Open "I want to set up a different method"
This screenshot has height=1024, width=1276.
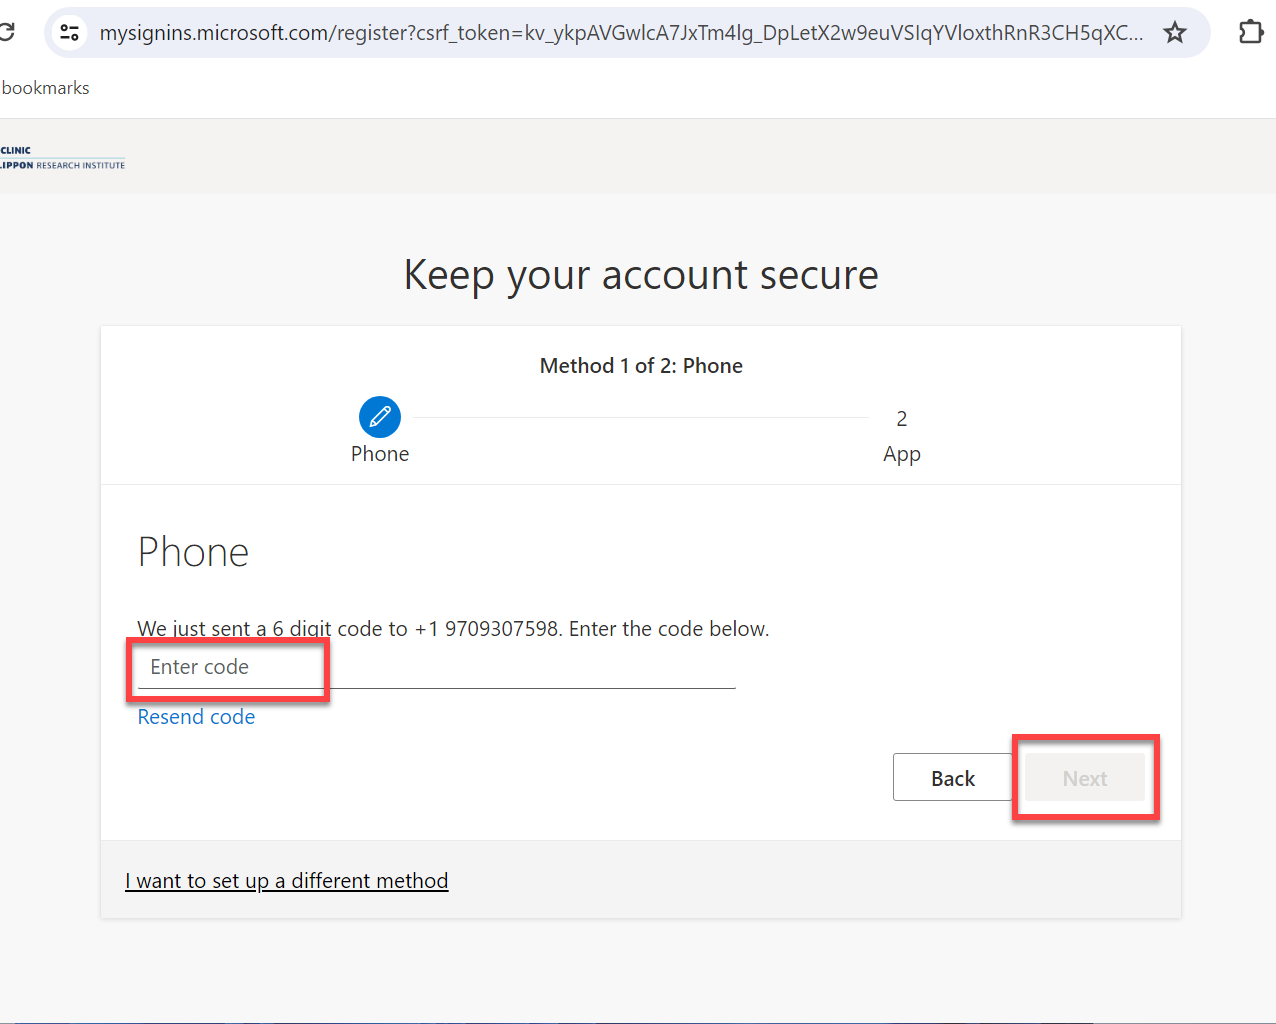click(287, 881)
